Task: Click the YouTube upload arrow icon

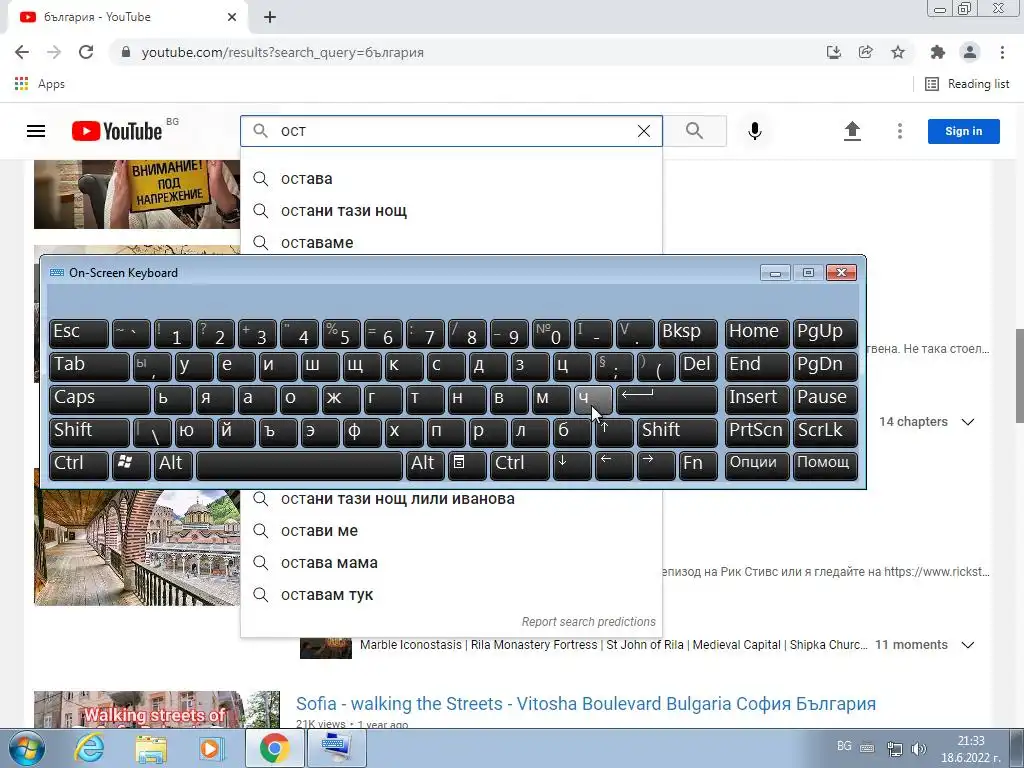Action: tap(852, 131)
